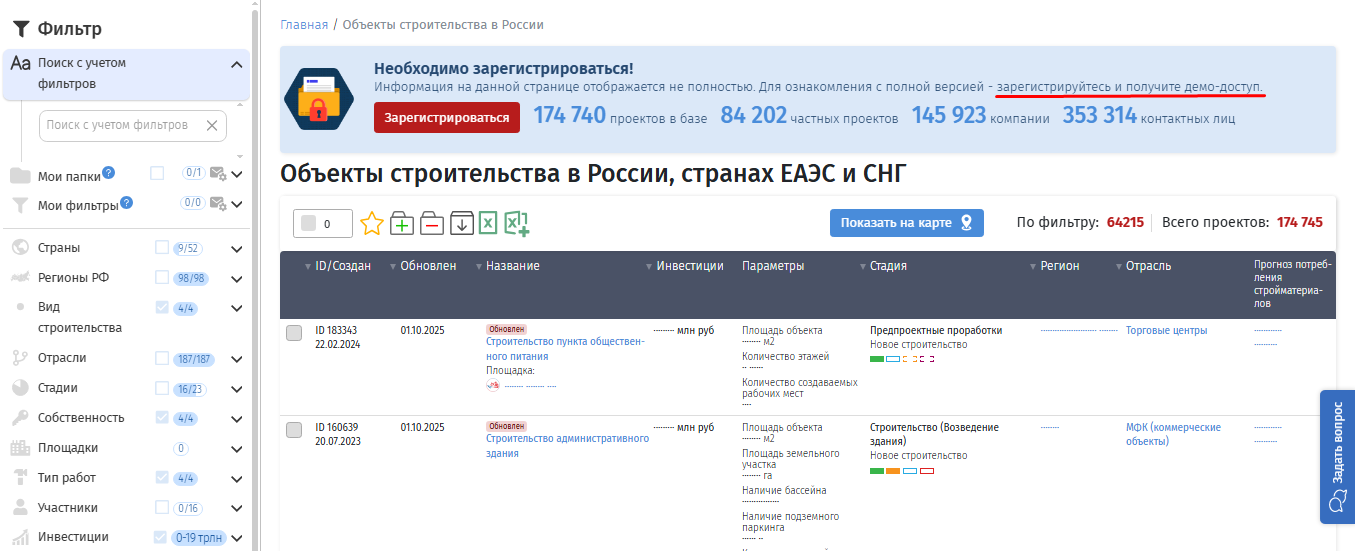Toggle the Регионы РФ filter checkbox

tap(162, 277)
